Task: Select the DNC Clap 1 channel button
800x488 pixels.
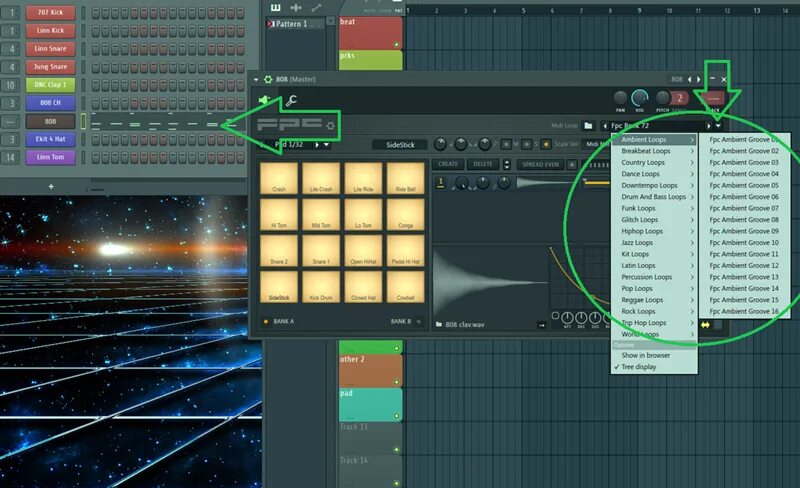Action: click(50, 85)
